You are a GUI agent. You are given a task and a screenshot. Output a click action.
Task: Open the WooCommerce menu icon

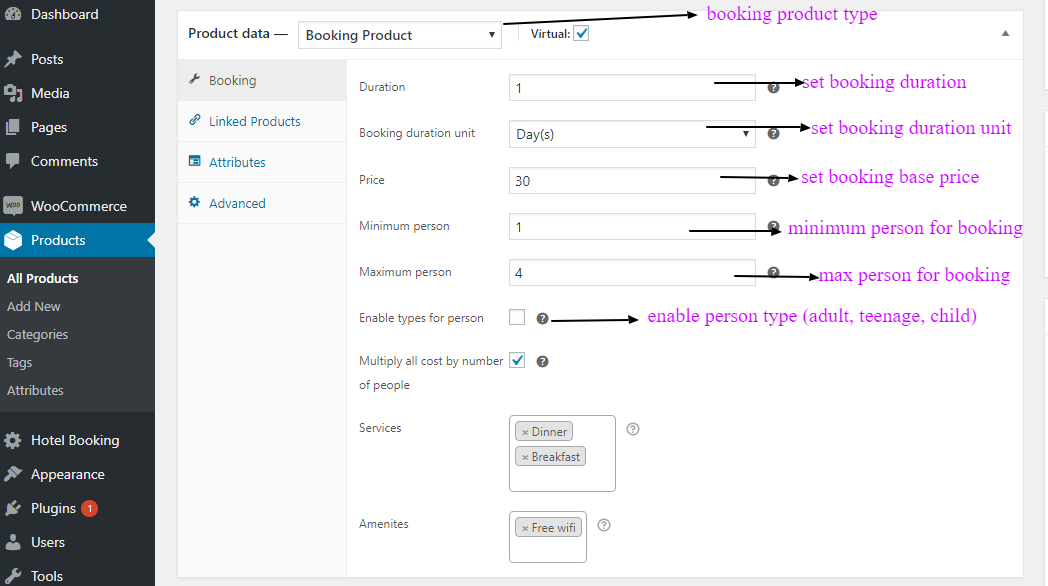(12, 206)
